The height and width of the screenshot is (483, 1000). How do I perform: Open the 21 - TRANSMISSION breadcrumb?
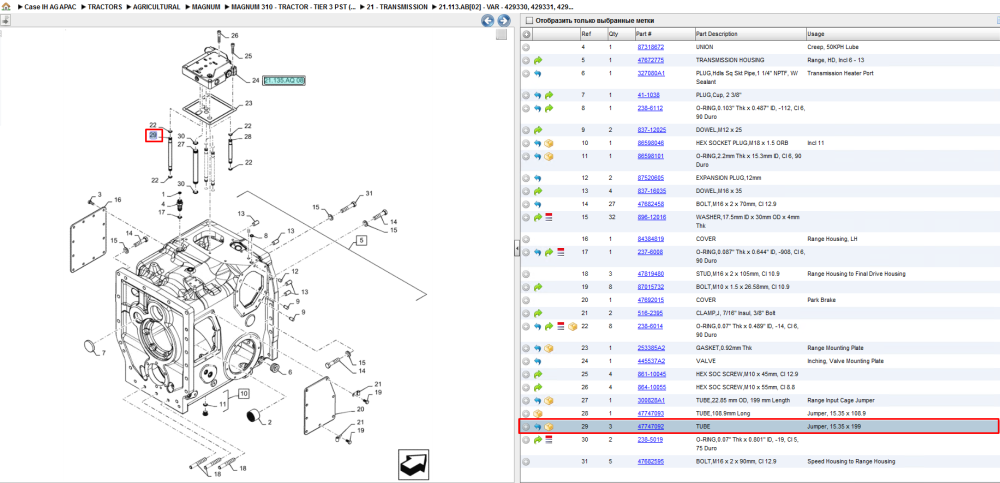pos(397,6)
